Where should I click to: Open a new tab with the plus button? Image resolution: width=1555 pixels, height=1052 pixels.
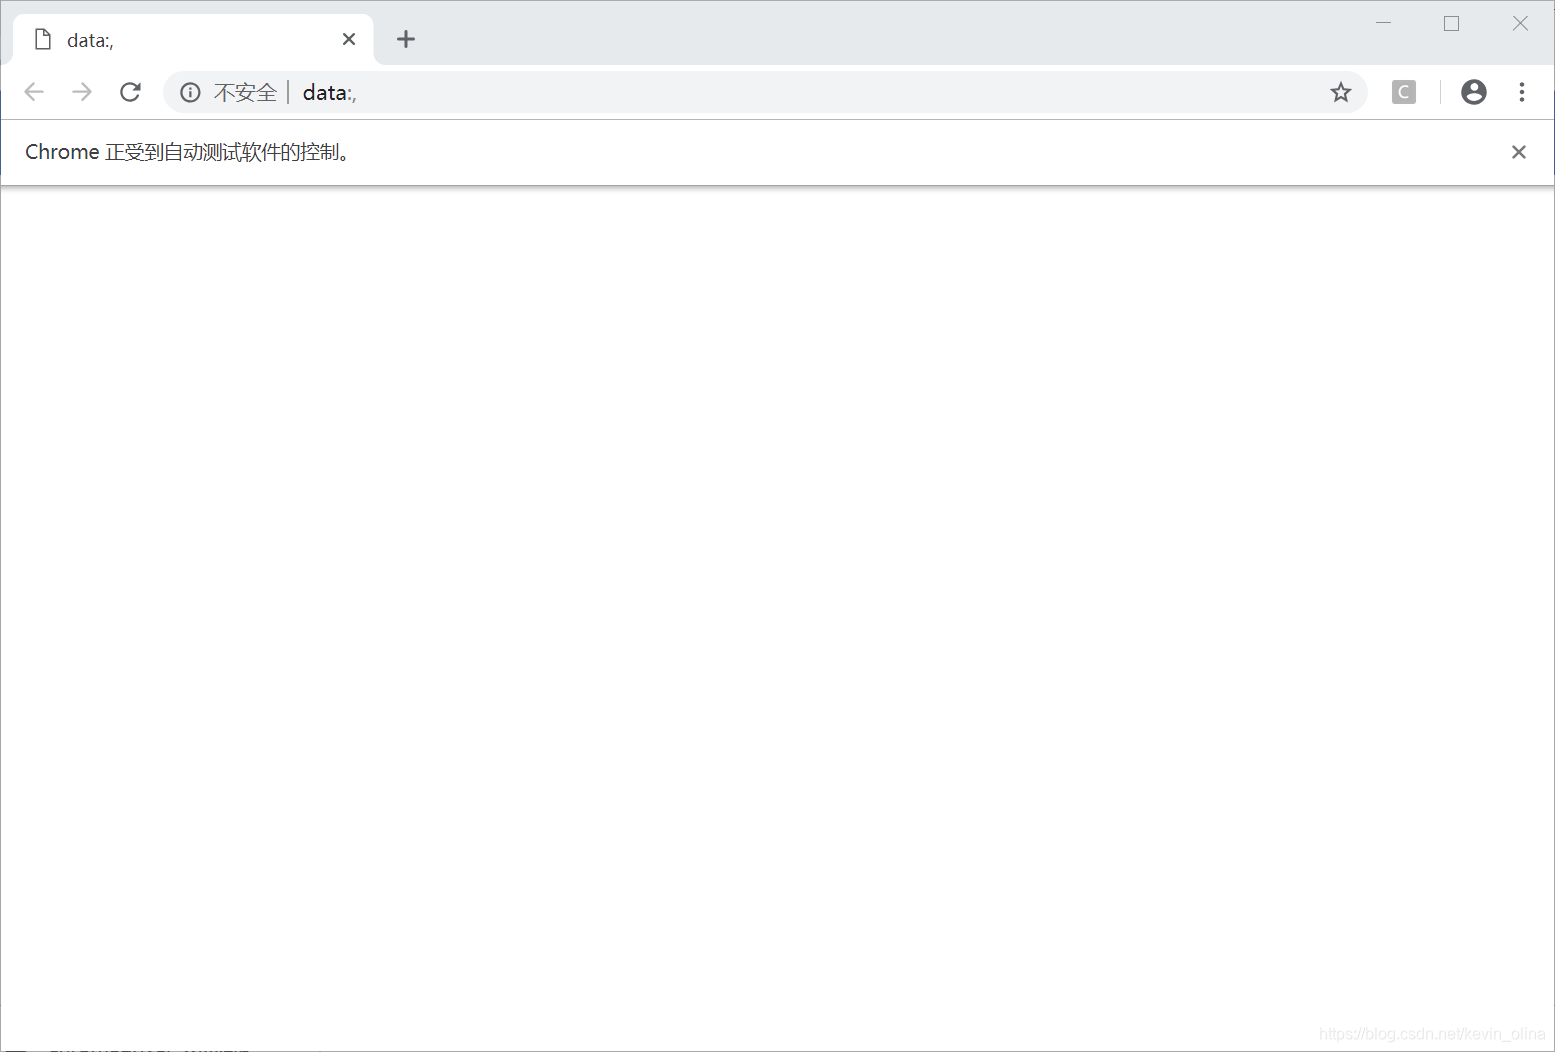406,39
